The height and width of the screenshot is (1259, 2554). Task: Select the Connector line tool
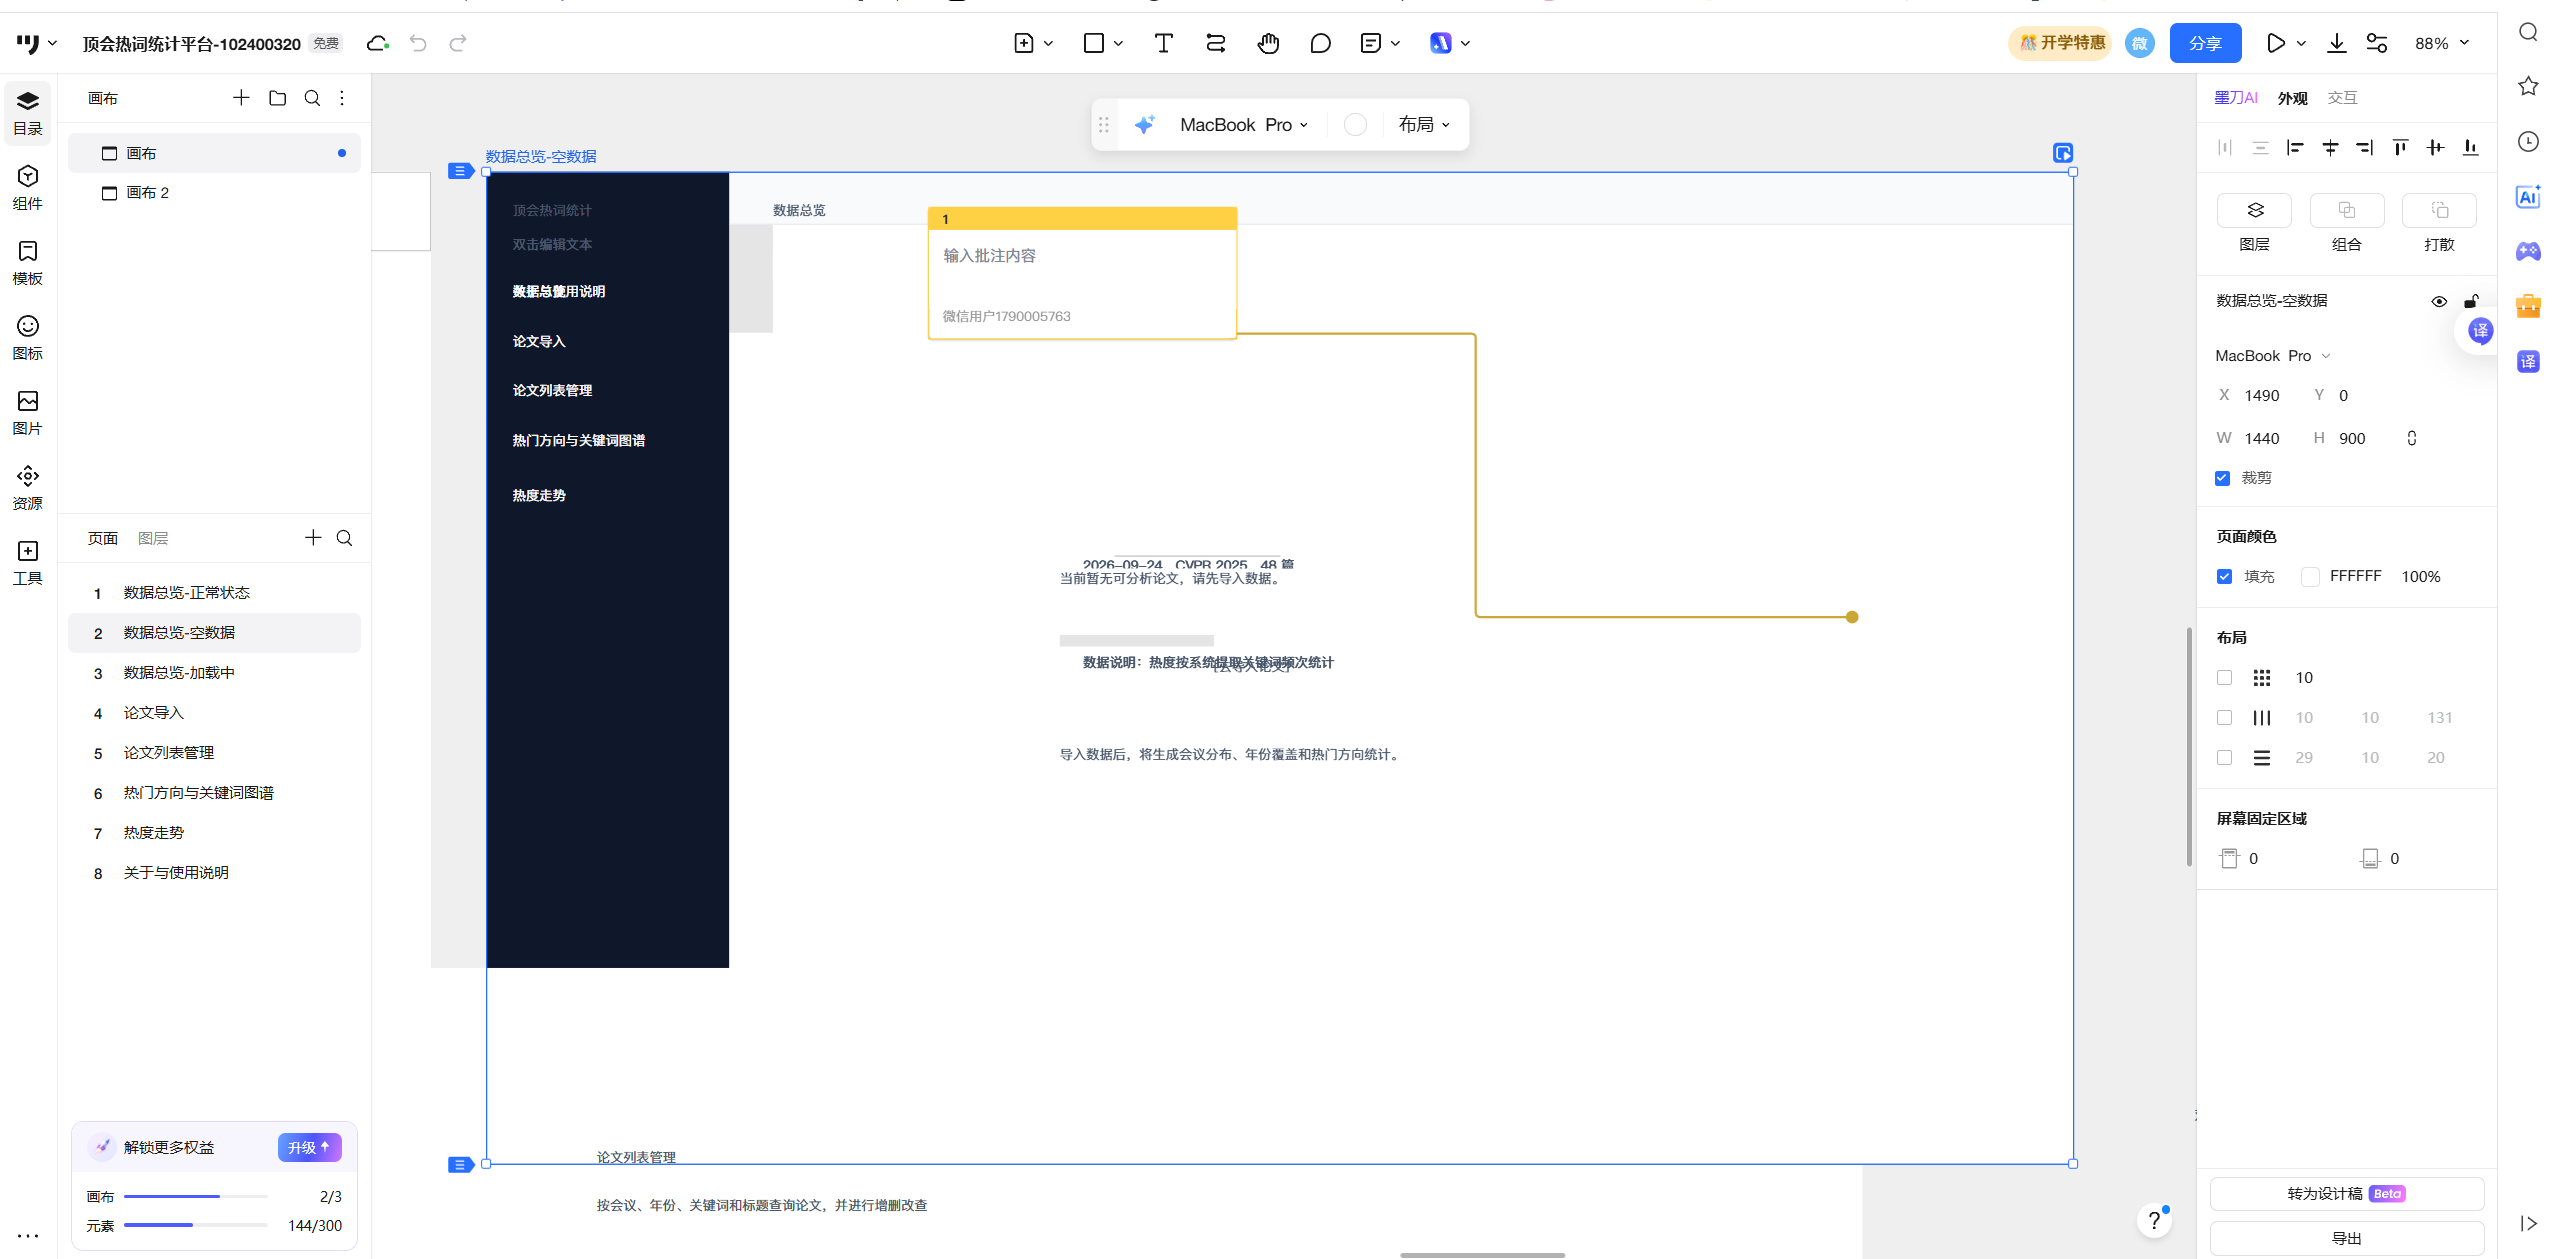coord(1215,43)
